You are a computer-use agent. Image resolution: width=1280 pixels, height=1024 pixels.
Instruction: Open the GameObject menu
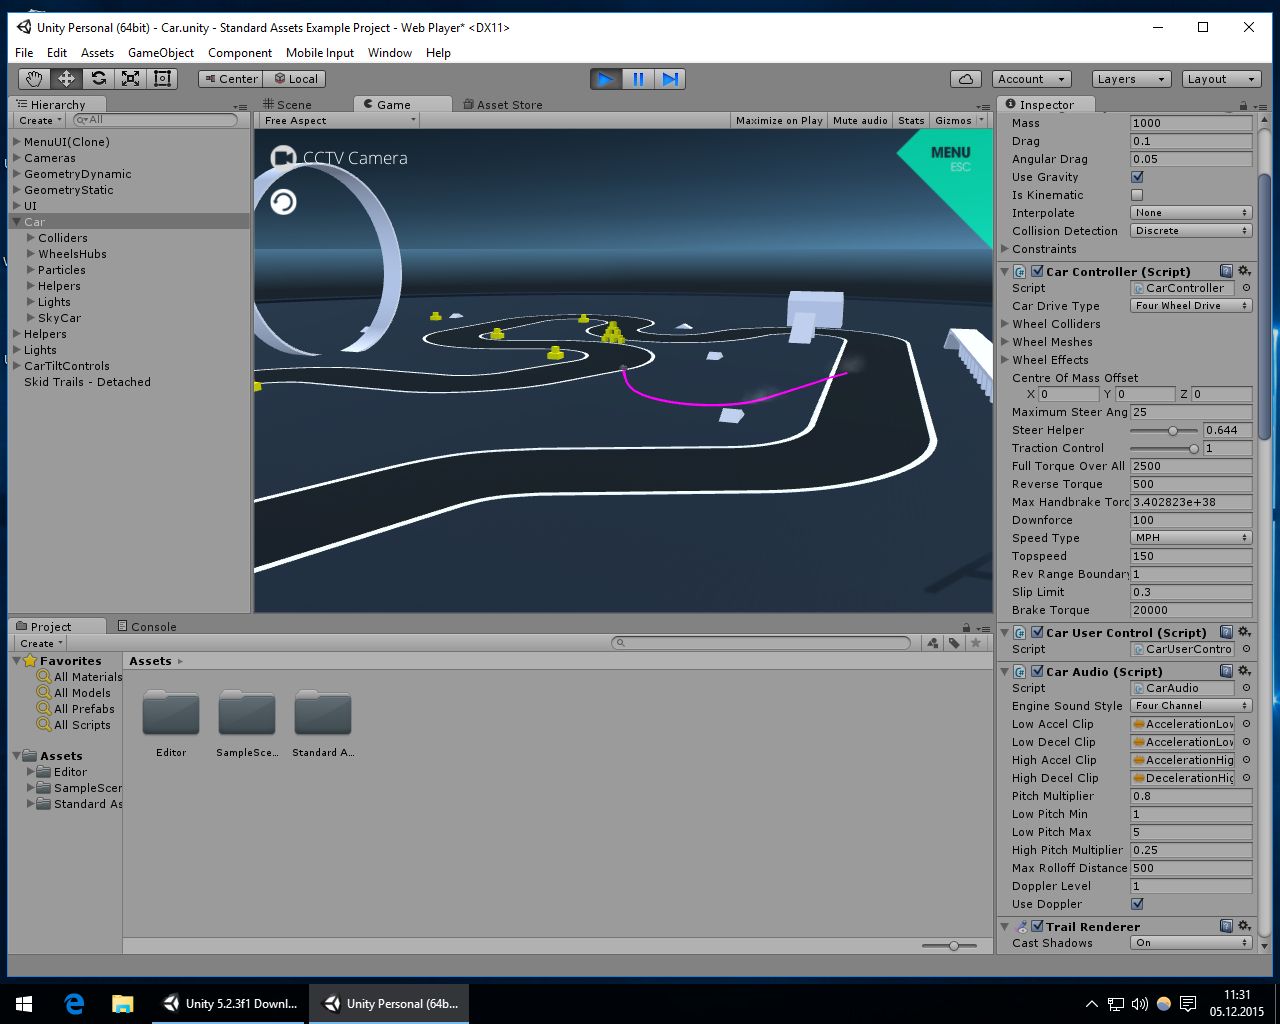pyautogui.click(x=161, y=53)
